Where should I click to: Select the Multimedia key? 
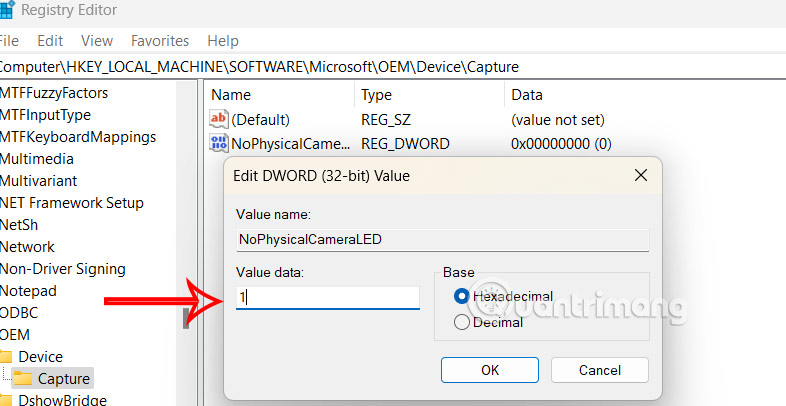pyautogui.click(x=37, y=159)
